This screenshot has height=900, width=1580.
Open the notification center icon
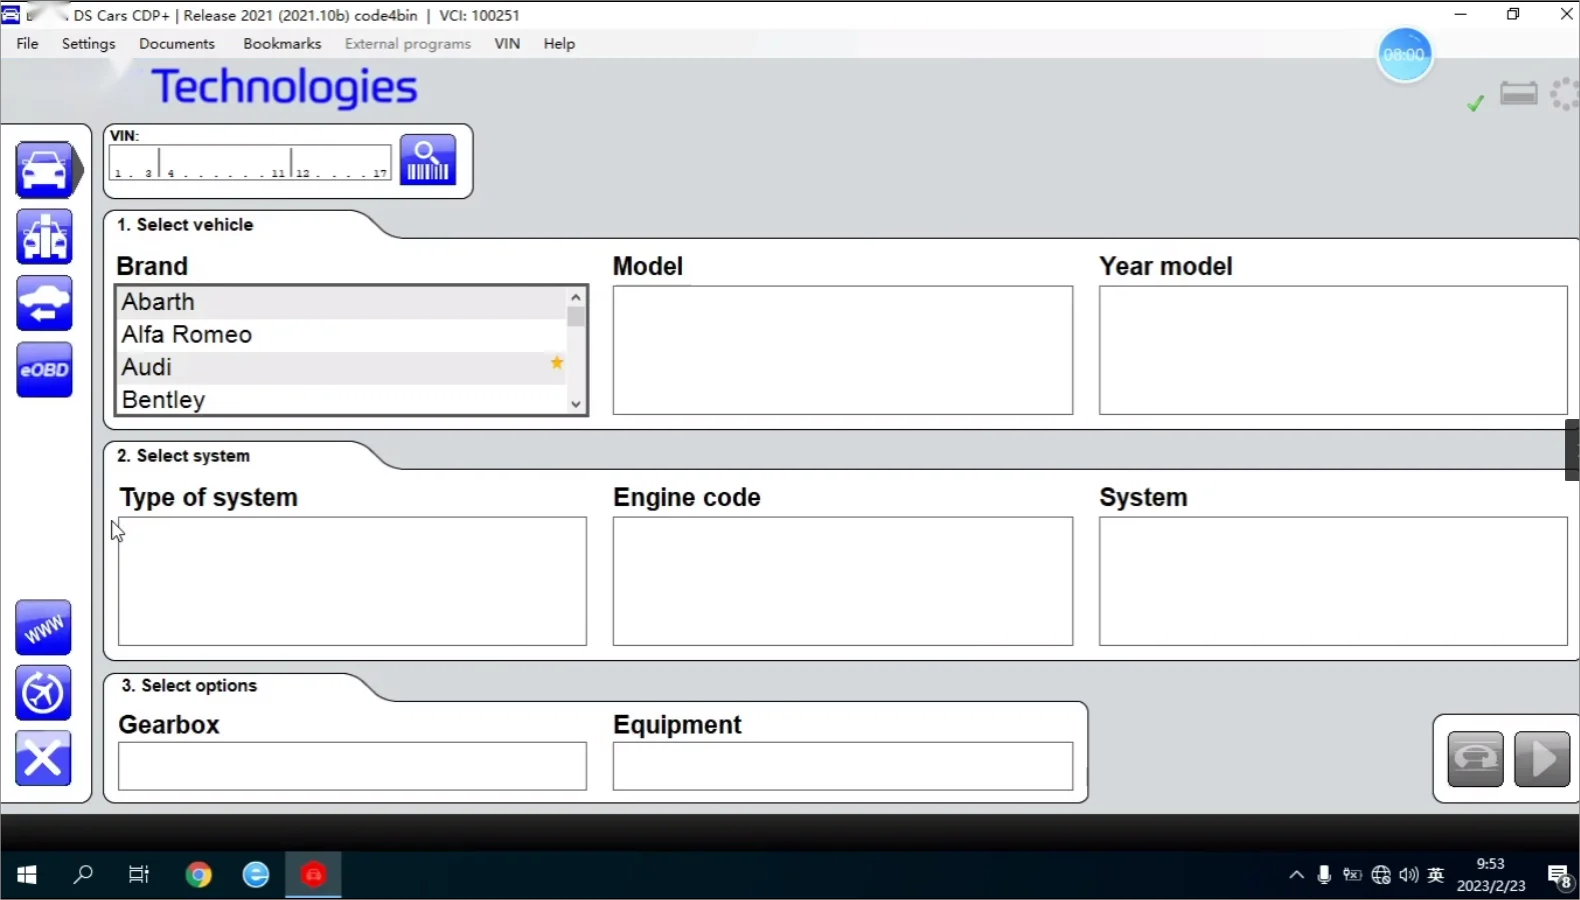(1559, 876)
